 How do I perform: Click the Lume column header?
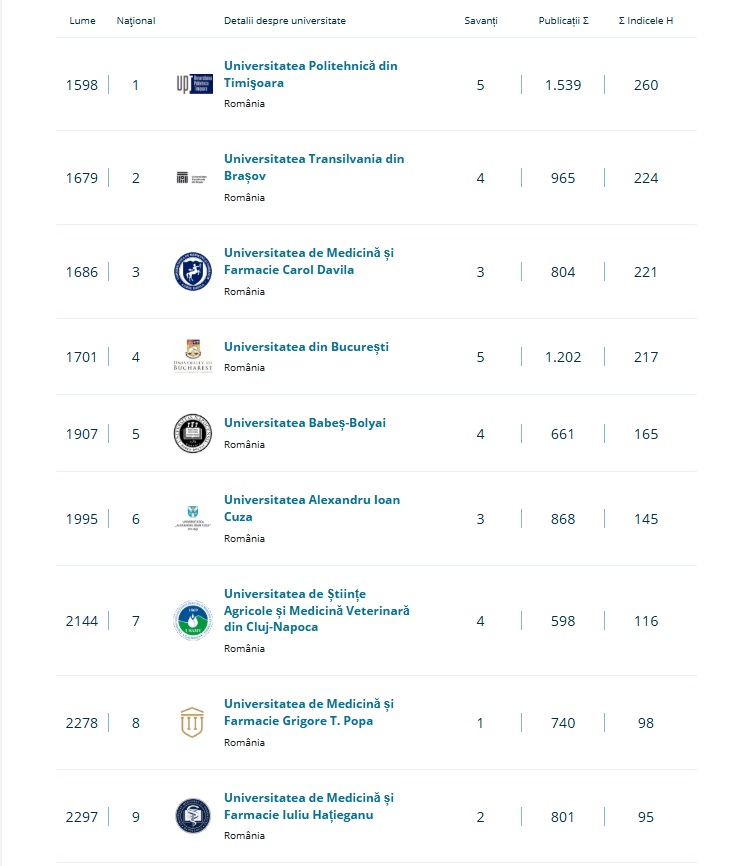pos(82,21)
